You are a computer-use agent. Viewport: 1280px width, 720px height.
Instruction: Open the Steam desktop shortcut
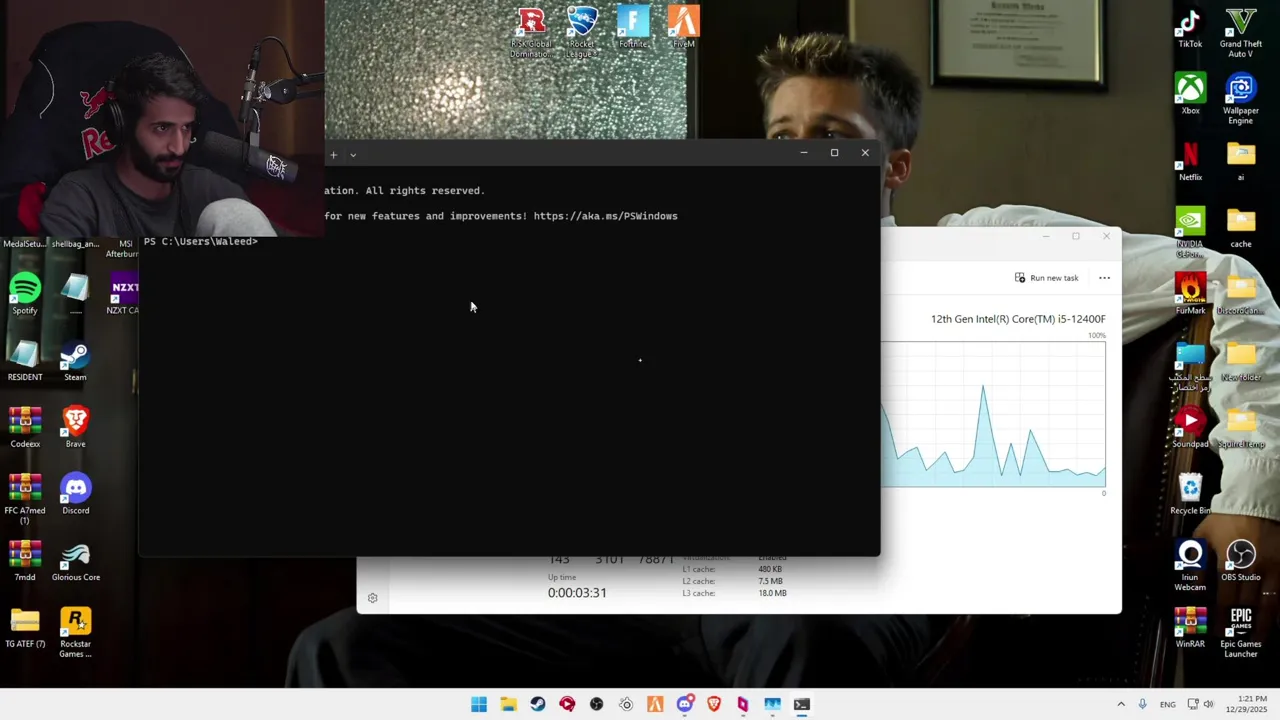click(x=75, y=362)
